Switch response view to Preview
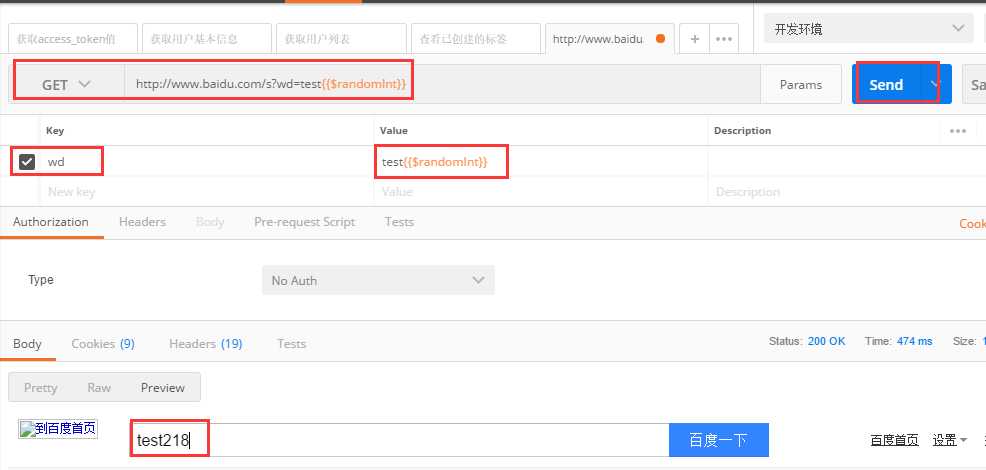 pyautogui.click(x=163, y=388)
